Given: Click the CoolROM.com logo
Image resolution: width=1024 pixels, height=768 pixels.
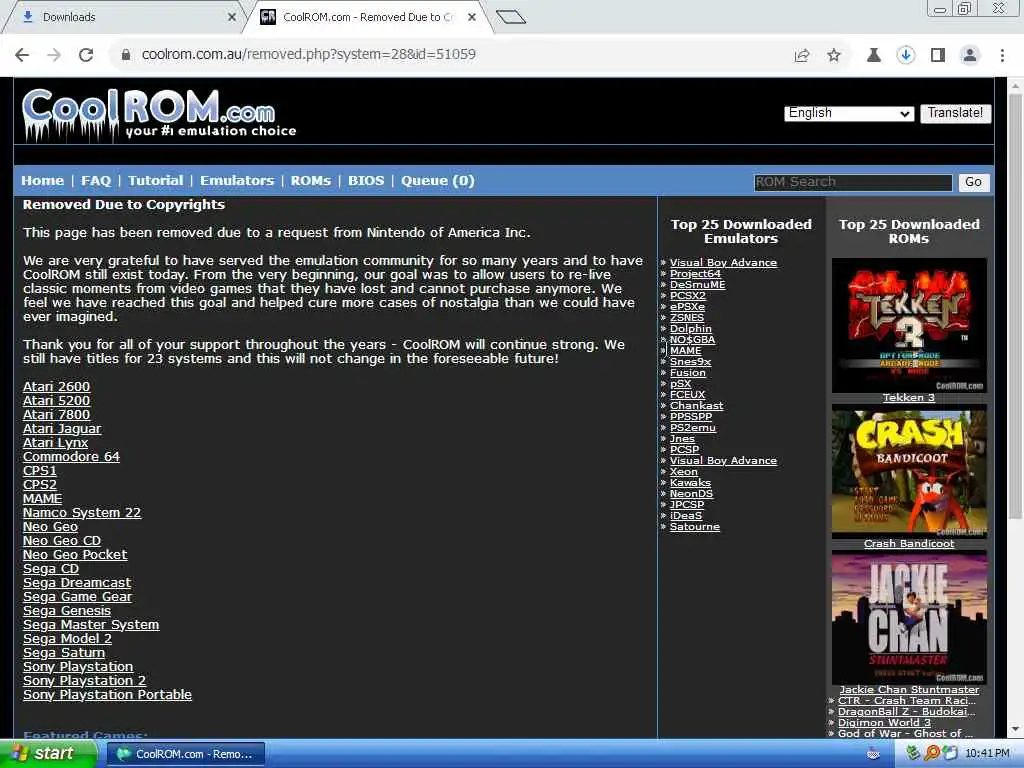Looking at the screenshot, I should coord(159,114).
